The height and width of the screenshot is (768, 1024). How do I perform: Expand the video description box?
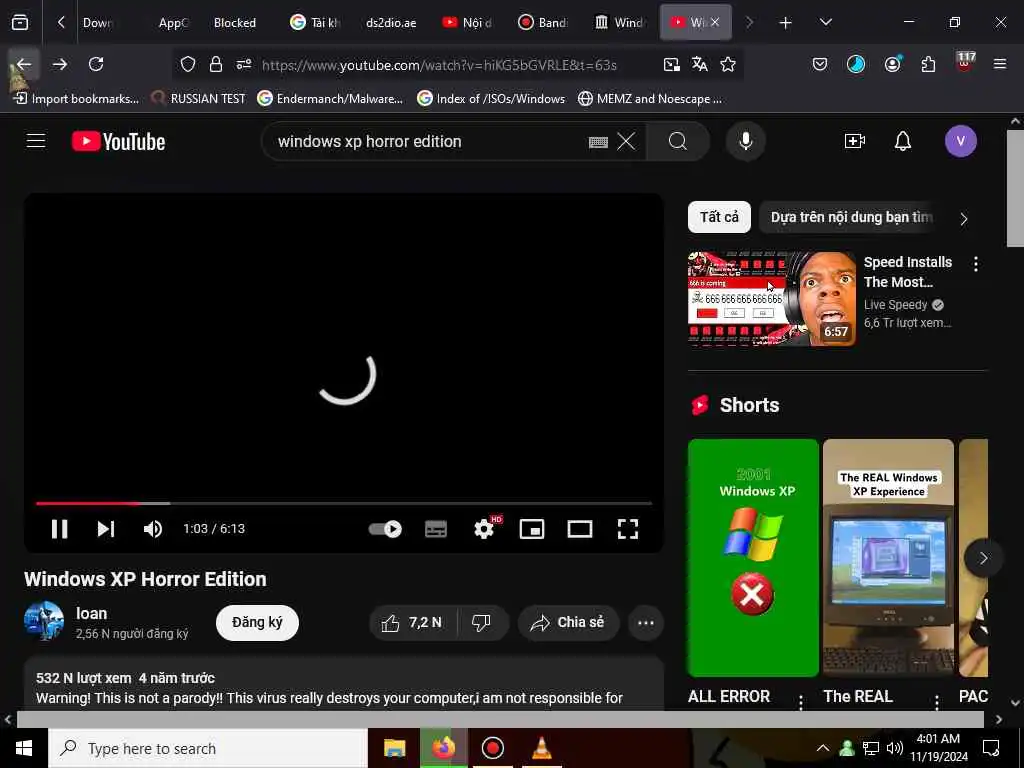tap(344, 684)
